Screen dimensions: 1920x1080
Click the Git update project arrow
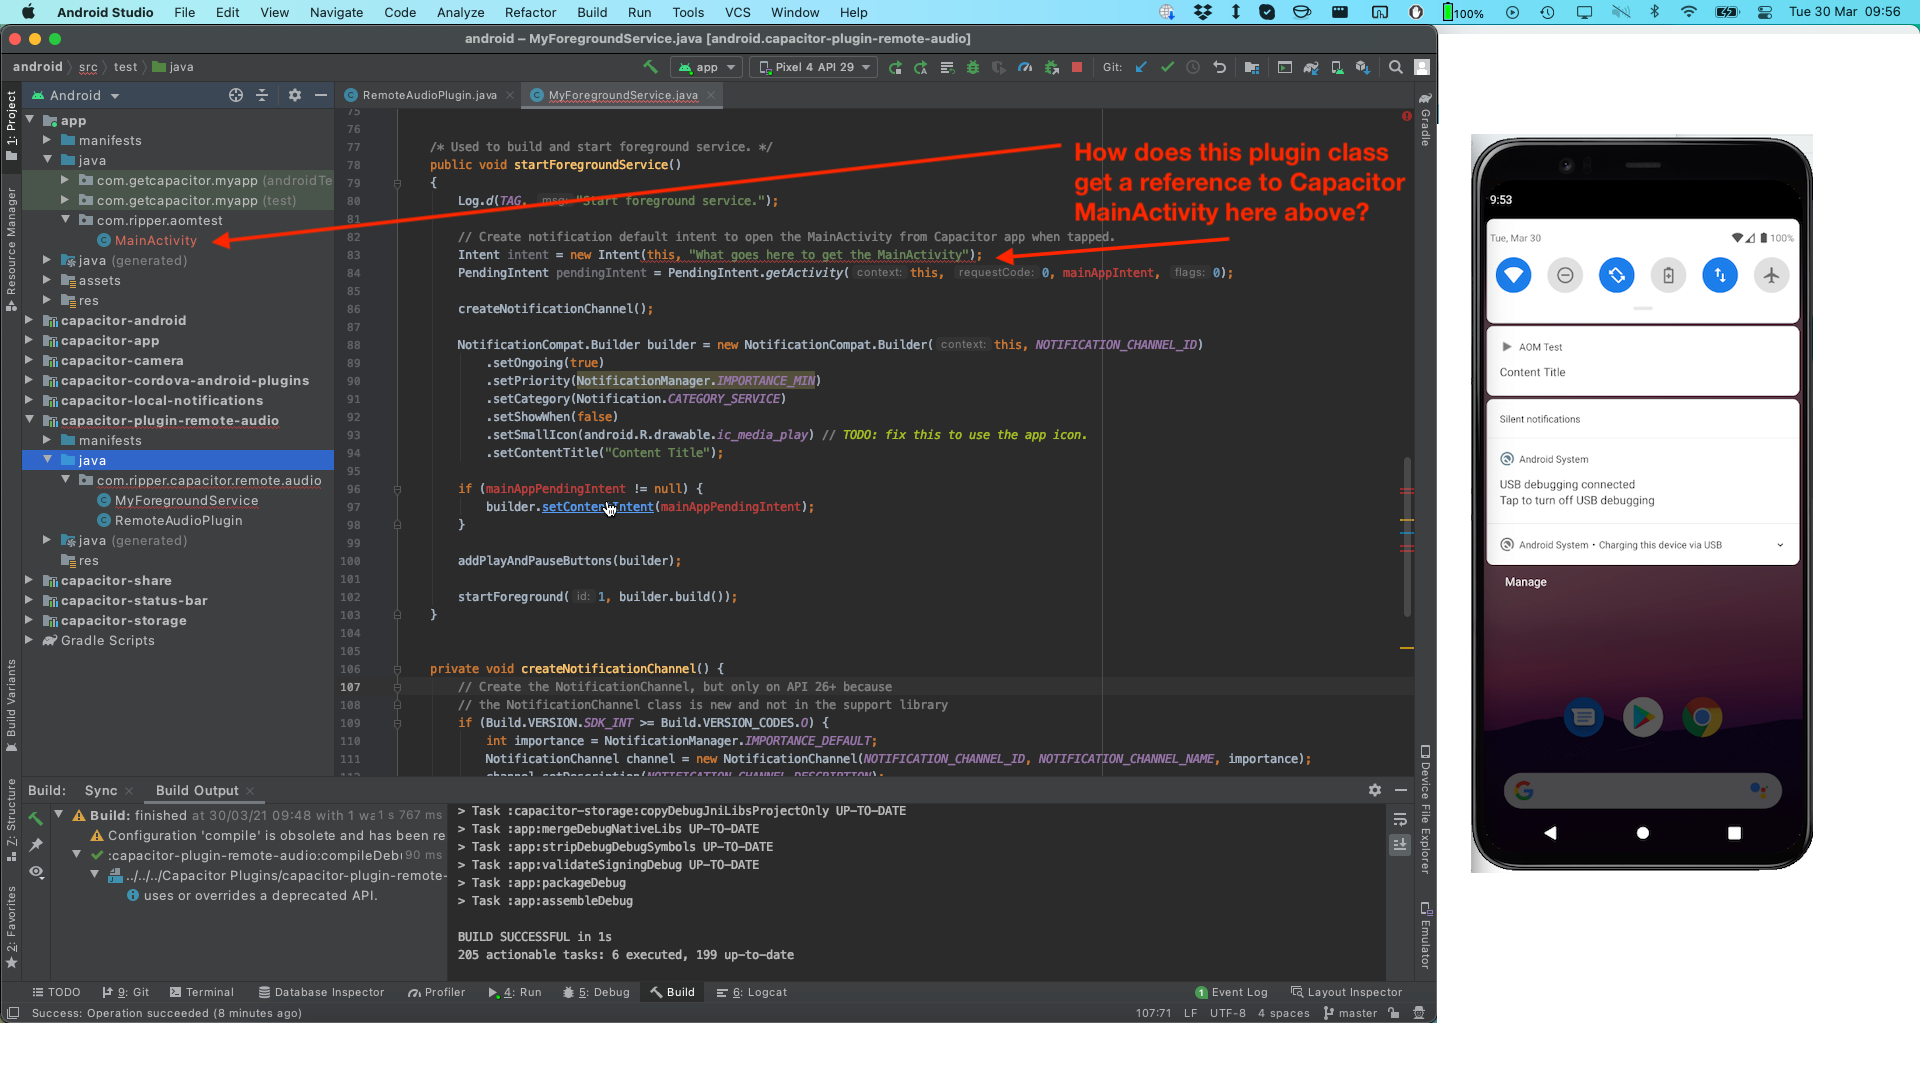(1141, 67)
